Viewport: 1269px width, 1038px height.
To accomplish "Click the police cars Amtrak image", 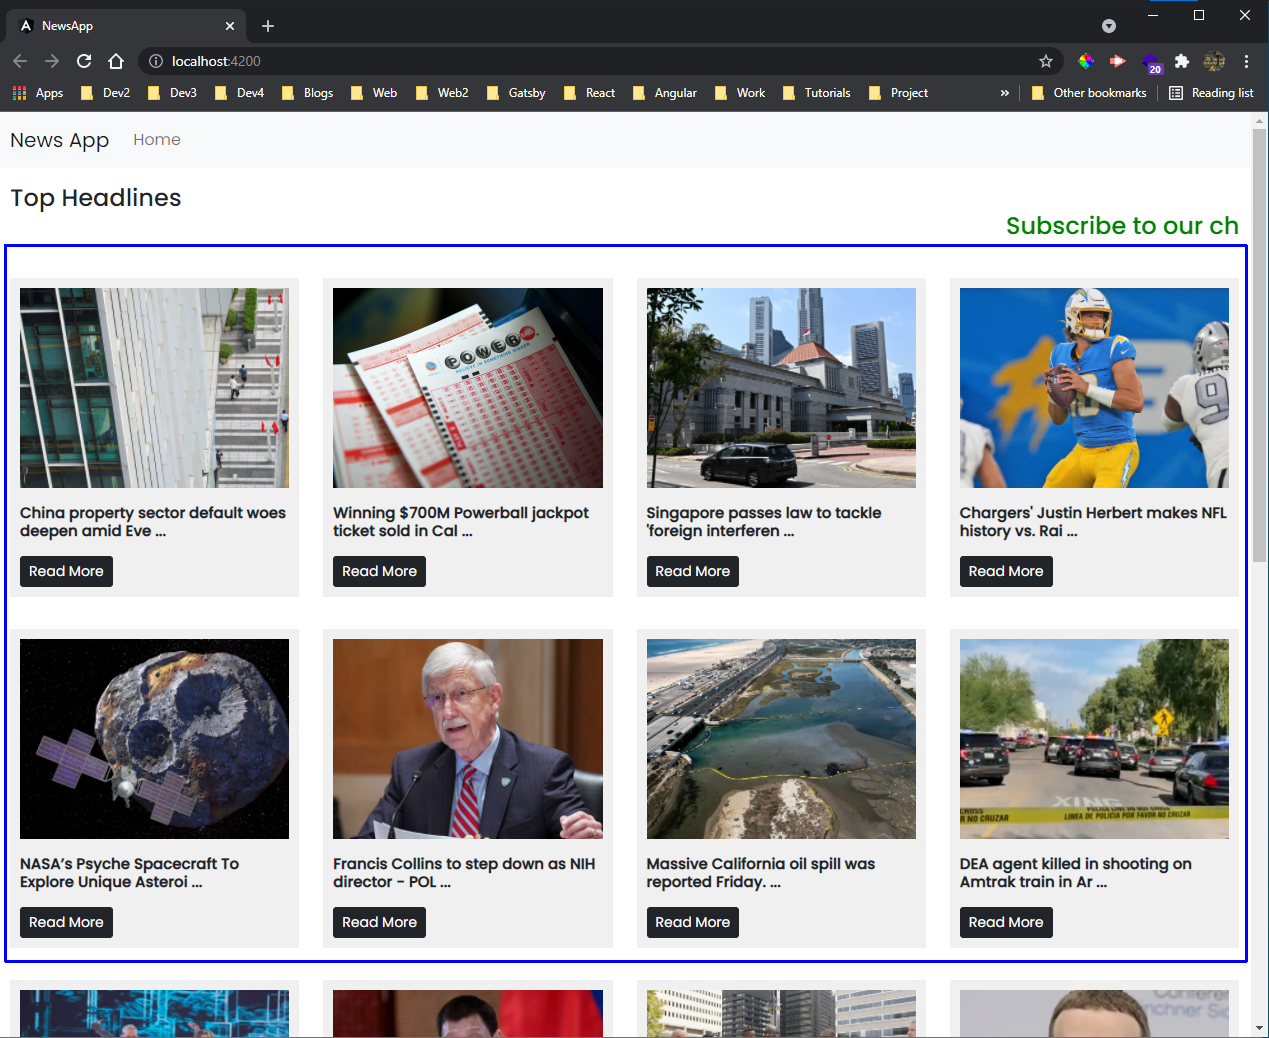I will (x=1094, y=739).
